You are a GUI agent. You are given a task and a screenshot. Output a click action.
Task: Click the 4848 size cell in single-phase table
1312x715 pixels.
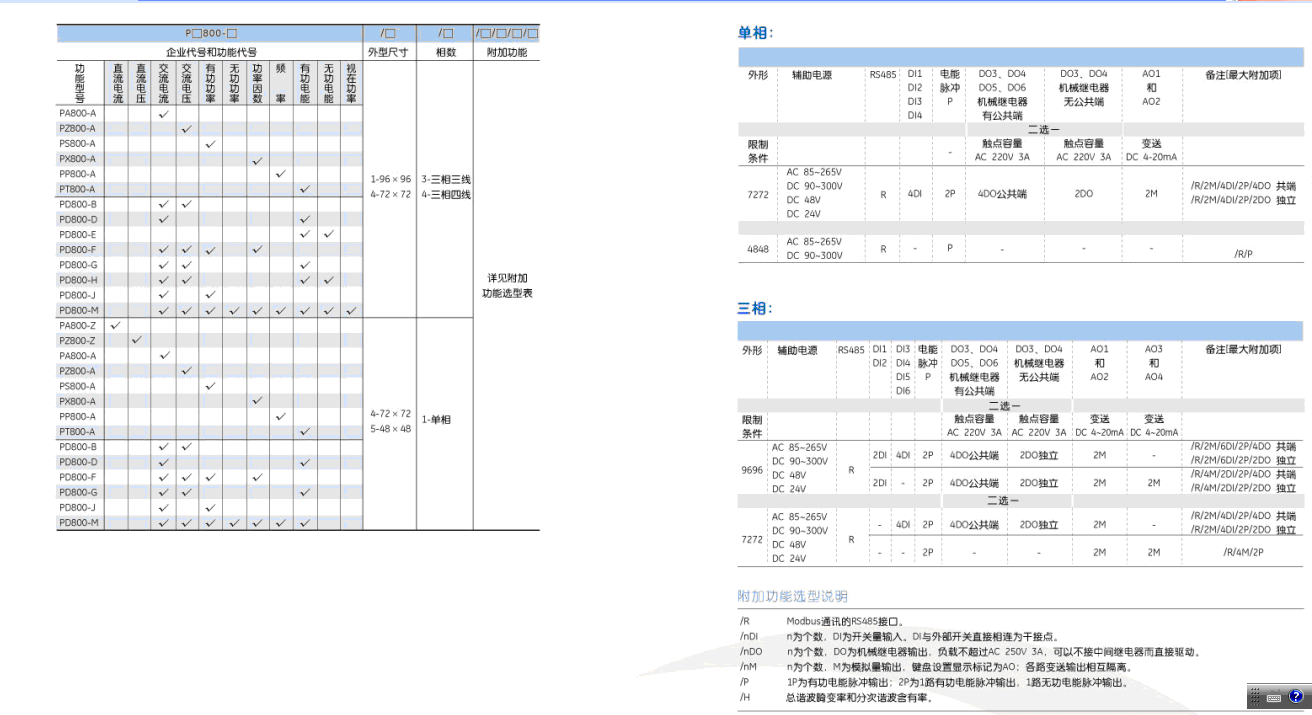click(758, 249)
